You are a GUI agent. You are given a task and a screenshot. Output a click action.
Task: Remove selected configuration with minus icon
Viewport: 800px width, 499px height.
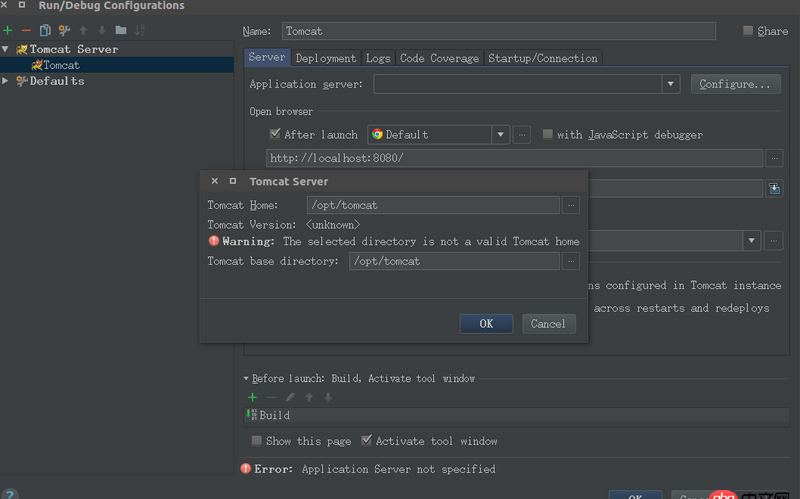click(x=26, y=31)
